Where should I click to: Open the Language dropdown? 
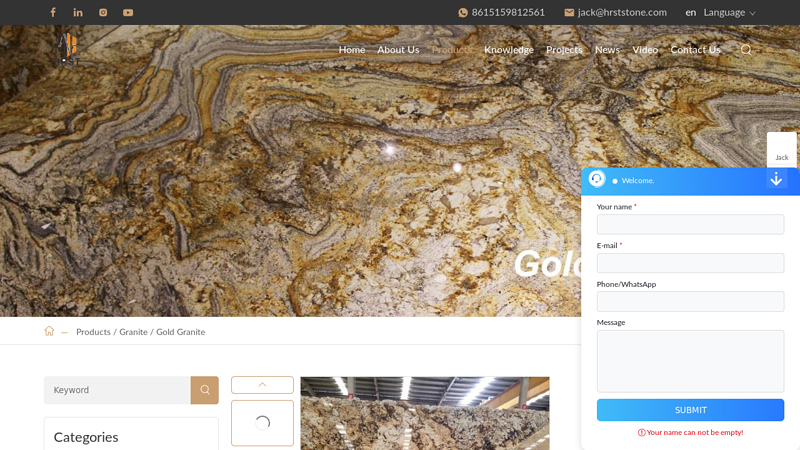pyautogui.click(x=729, y=12)
